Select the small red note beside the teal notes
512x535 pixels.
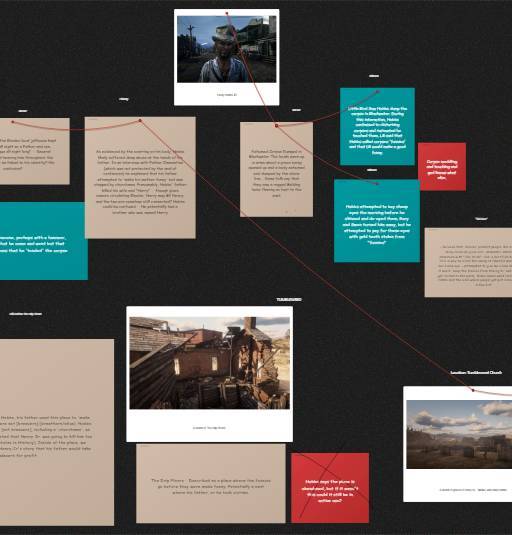[442, 167]
